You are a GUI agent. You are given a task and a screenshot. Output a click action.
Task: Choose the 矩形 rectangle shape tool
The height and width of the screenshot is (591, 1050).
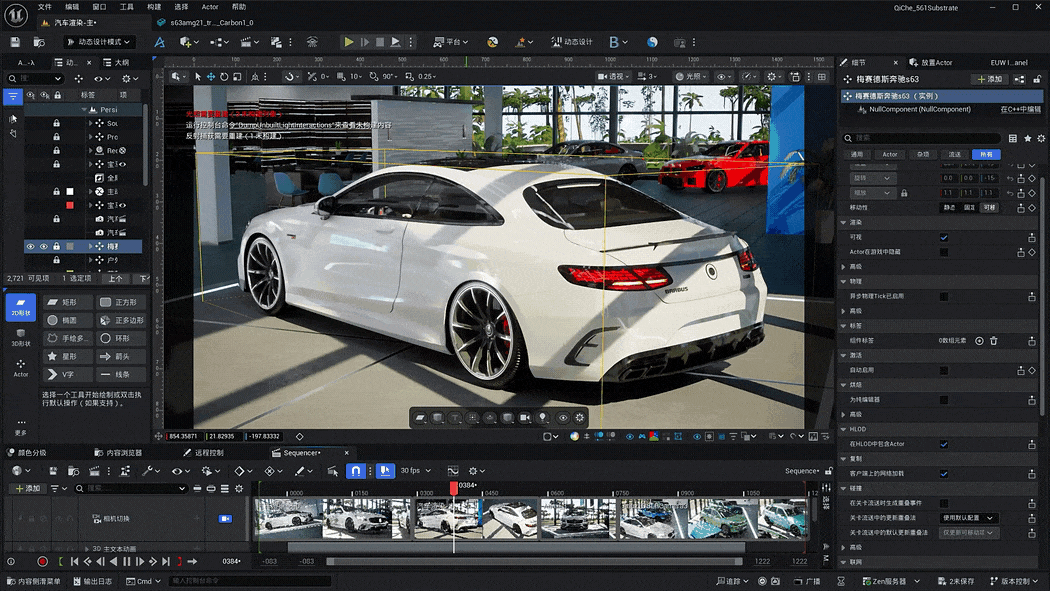(68, 303)
